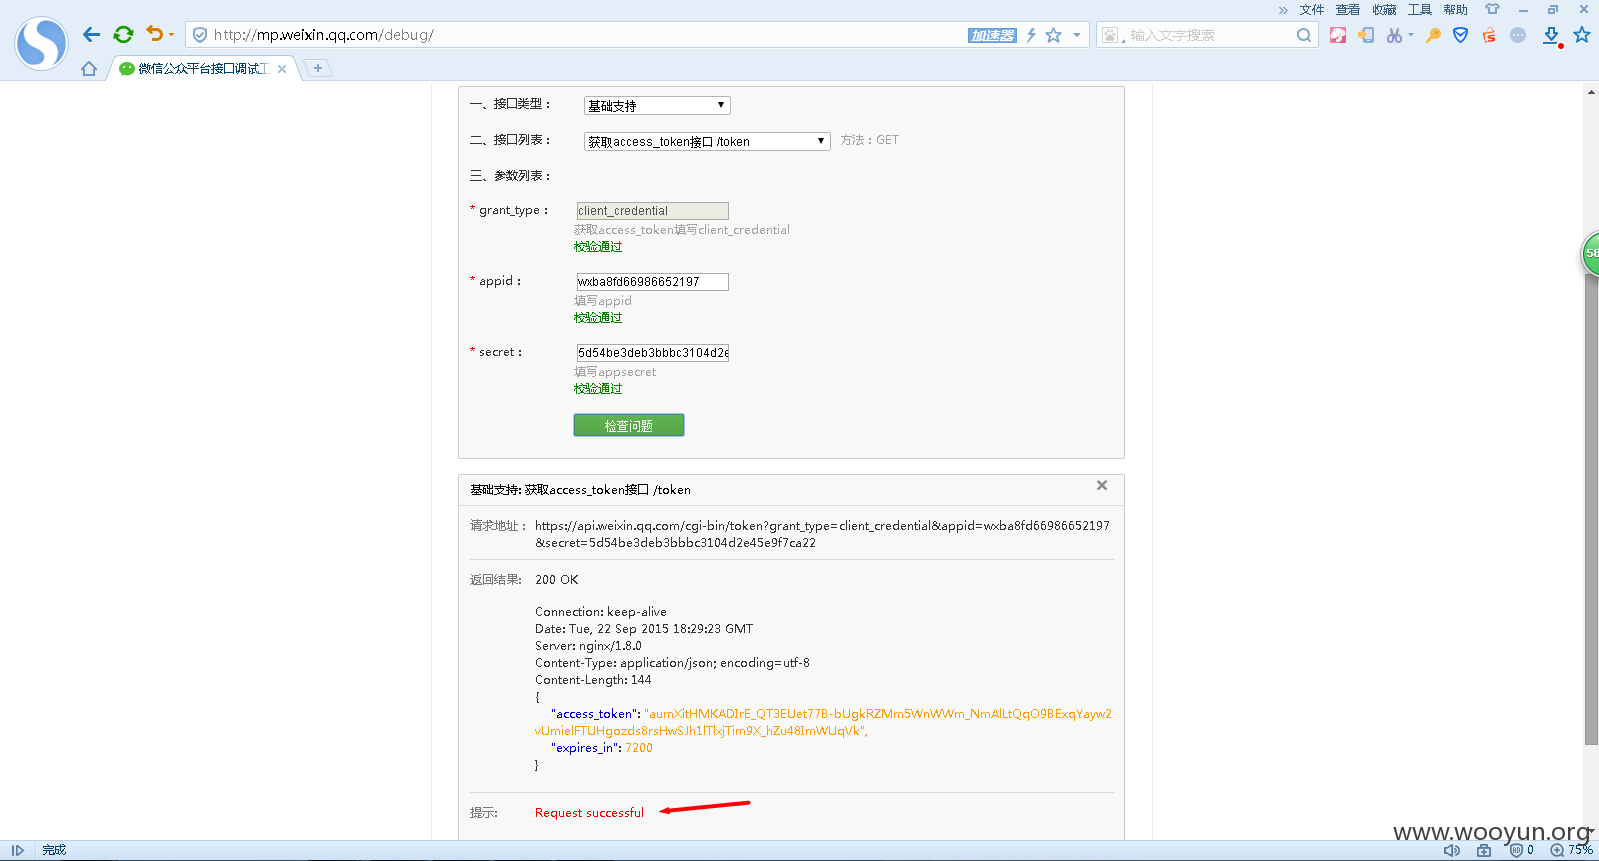Click the lightning speed mode icon

coord(1031,35)
